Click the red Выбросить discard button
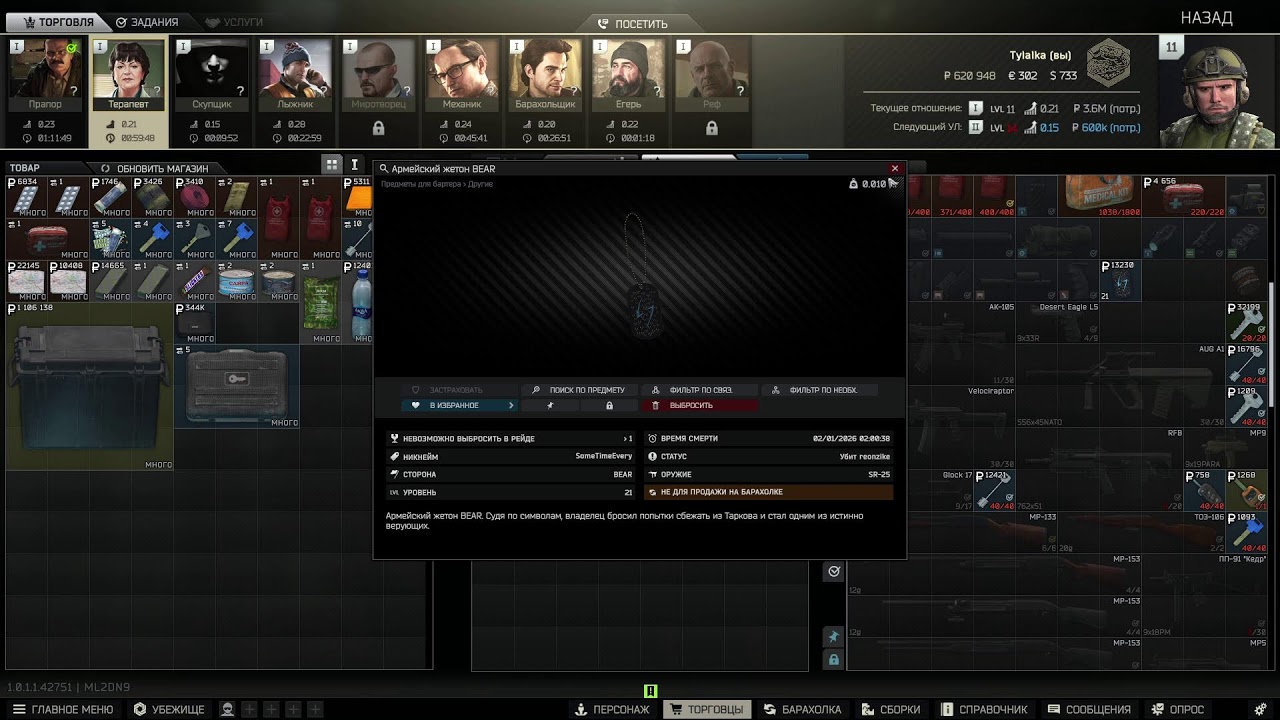1280x720 pixels. (x=699, y=405)
